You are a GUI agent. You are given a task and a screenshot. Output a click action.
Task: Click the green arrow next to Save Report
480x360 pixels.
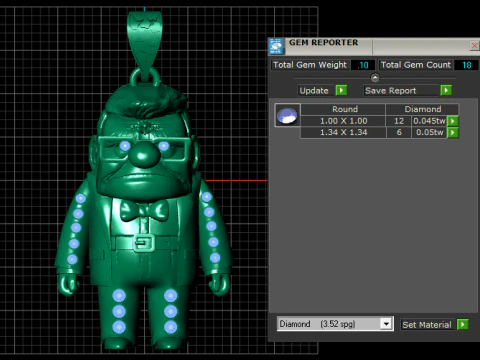pos(446,90)
